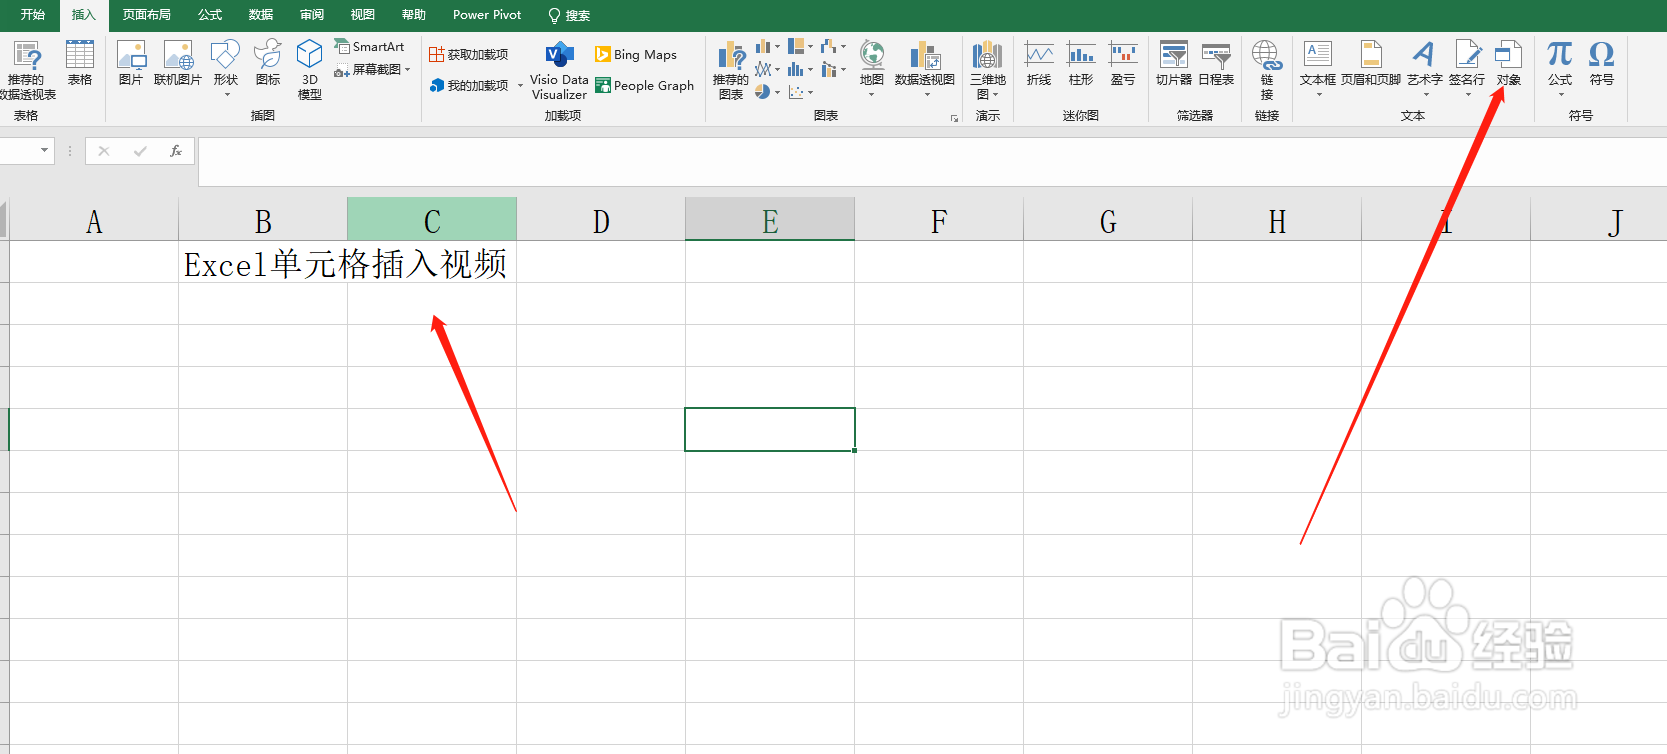
Task: Click the formula bar confirm checkmark
Action: pos(140,151)
